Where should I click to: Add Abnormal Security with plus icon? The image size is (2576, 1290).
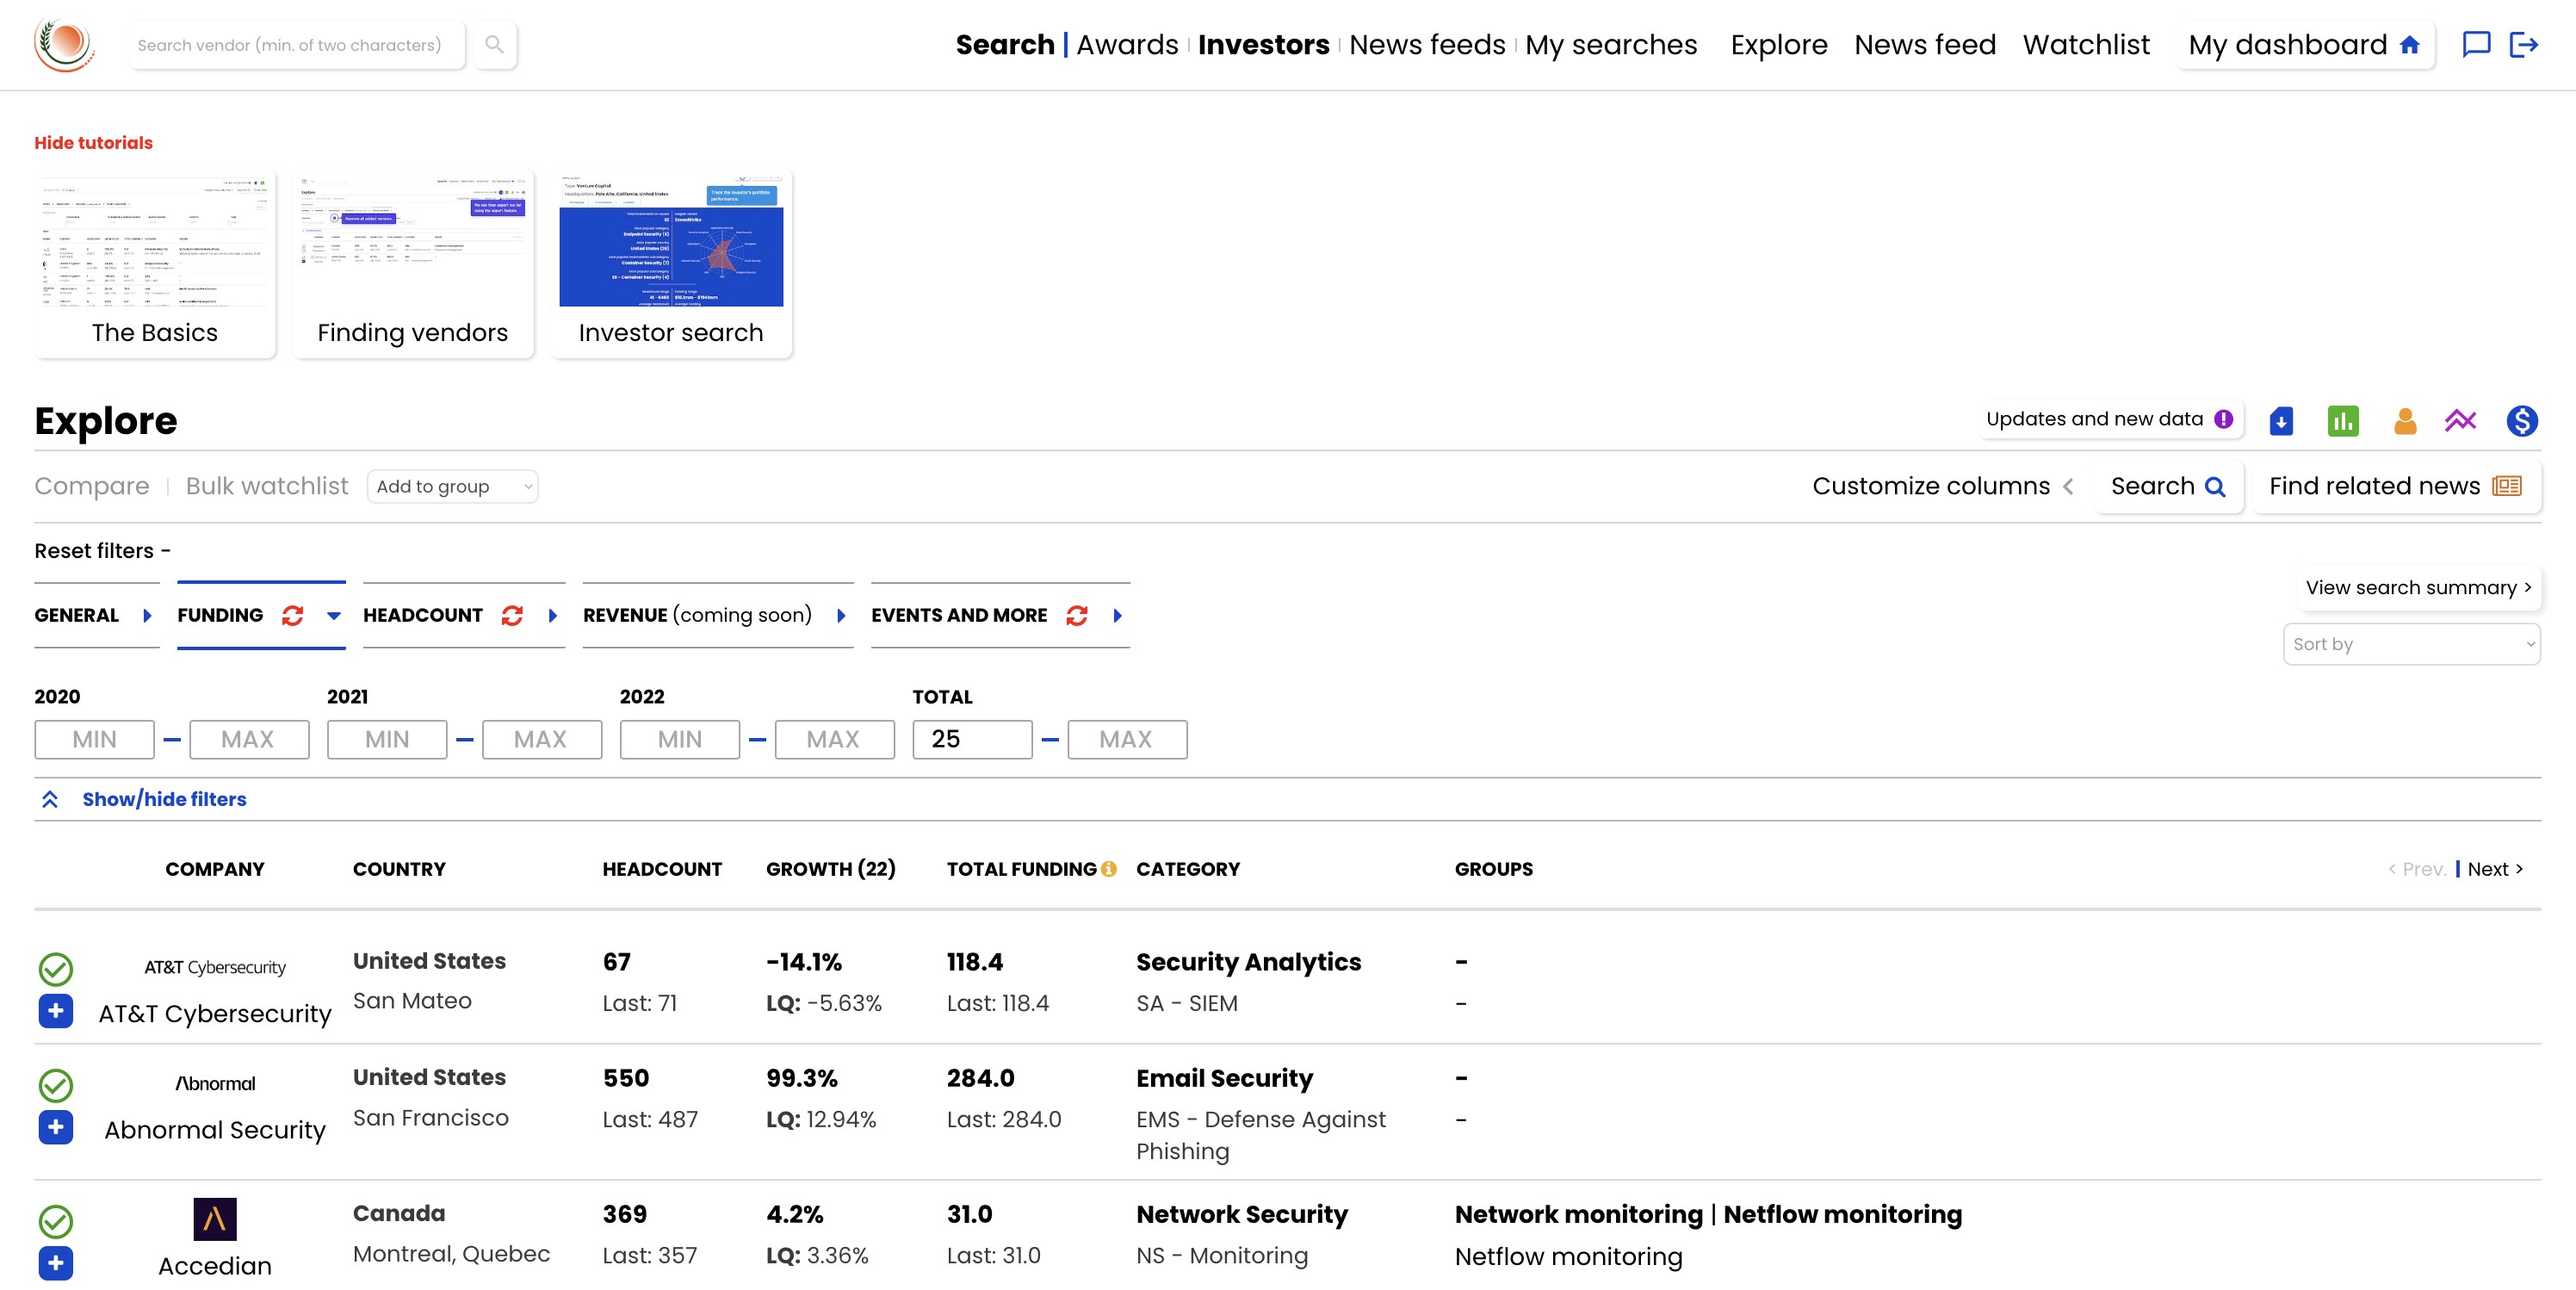(56, 1126)
